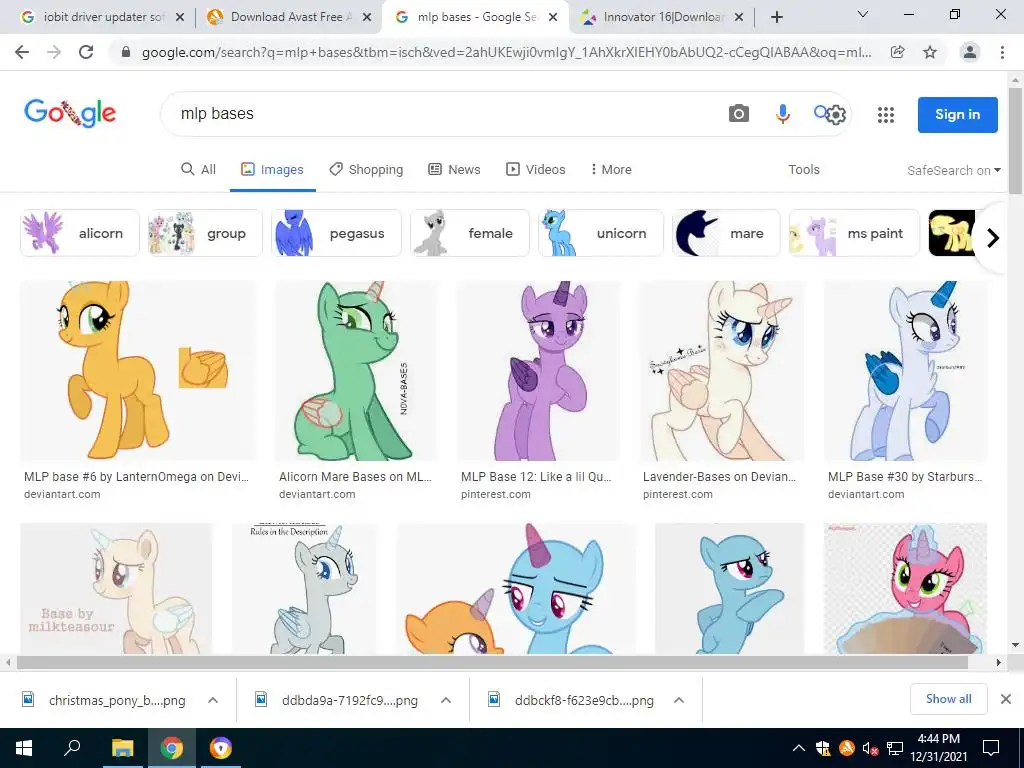Click Show all downloads
1024x768 pixels.
pos(948,699)
